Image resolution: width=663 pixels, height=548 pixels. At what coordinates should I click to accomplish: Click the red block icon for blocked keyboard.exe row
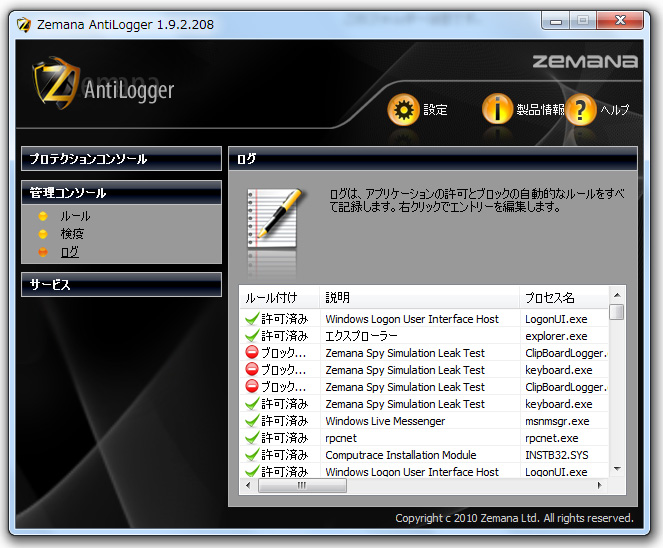tap(252, 369)
